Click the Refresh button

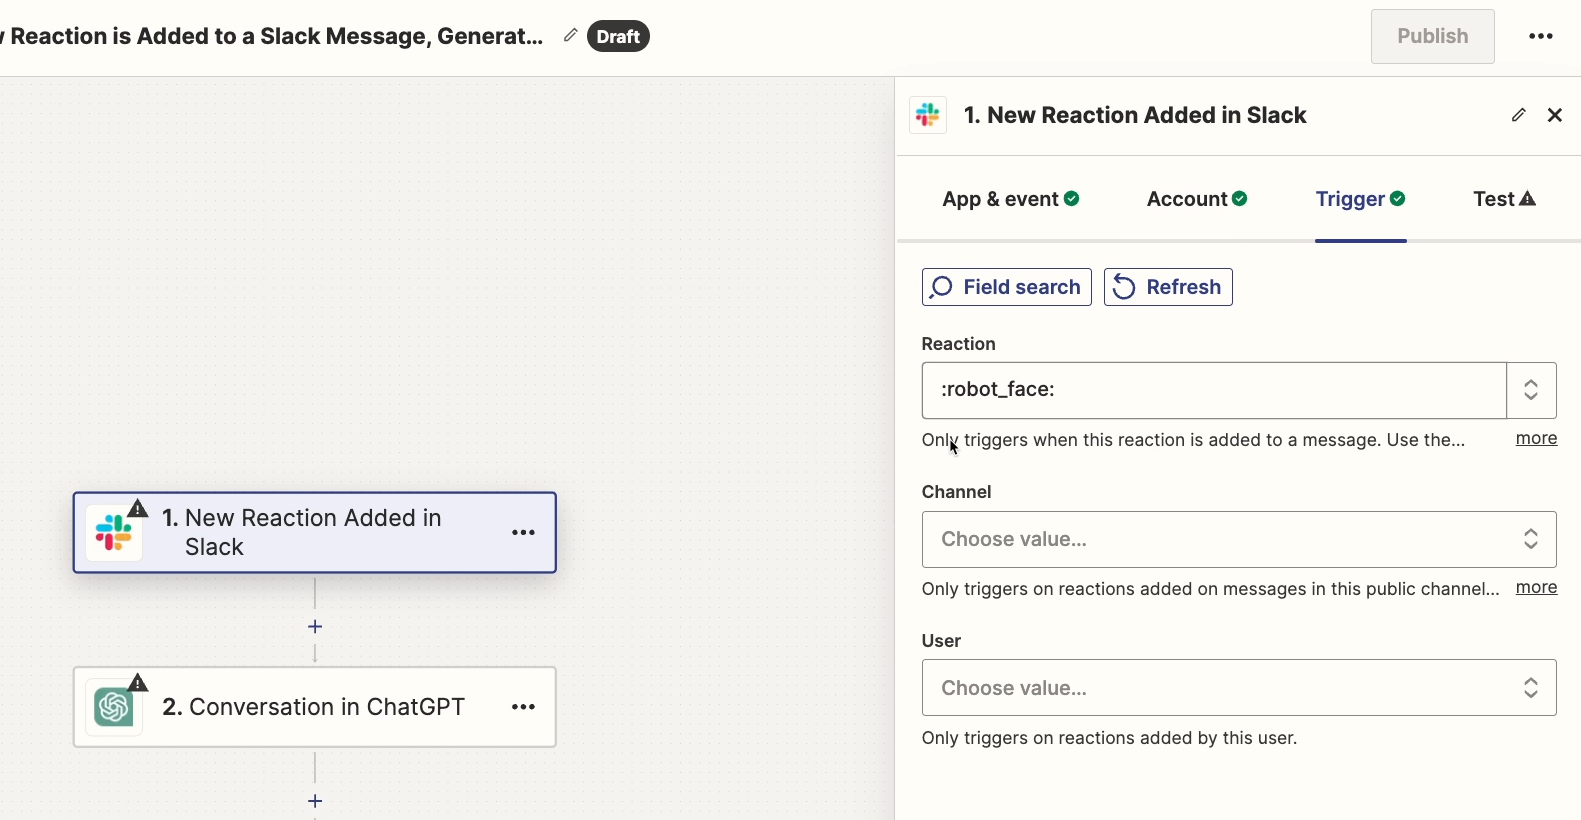coord(1168,287)
